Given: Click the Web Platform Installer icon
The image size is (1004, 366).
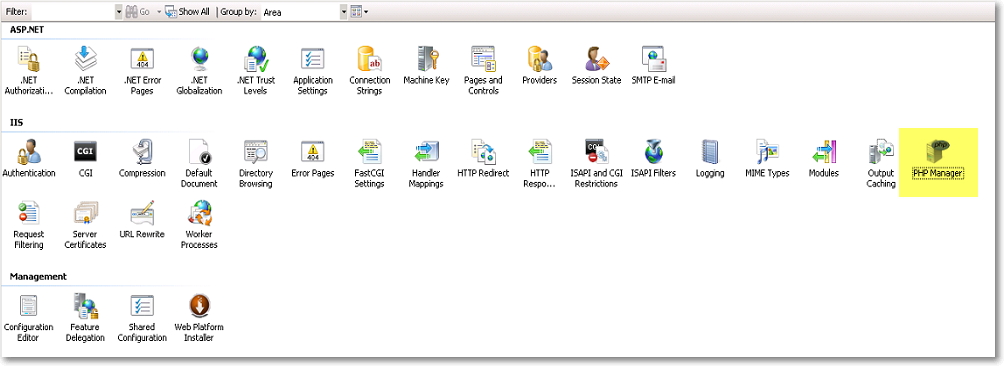Looking at the screenshot, I should coord(199,318).
